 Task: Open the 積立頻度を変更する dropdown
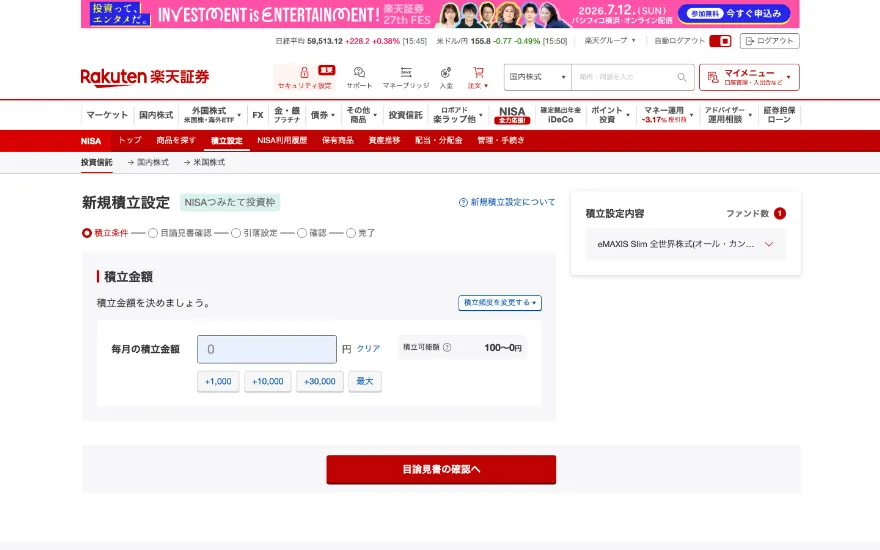point(499,302)
